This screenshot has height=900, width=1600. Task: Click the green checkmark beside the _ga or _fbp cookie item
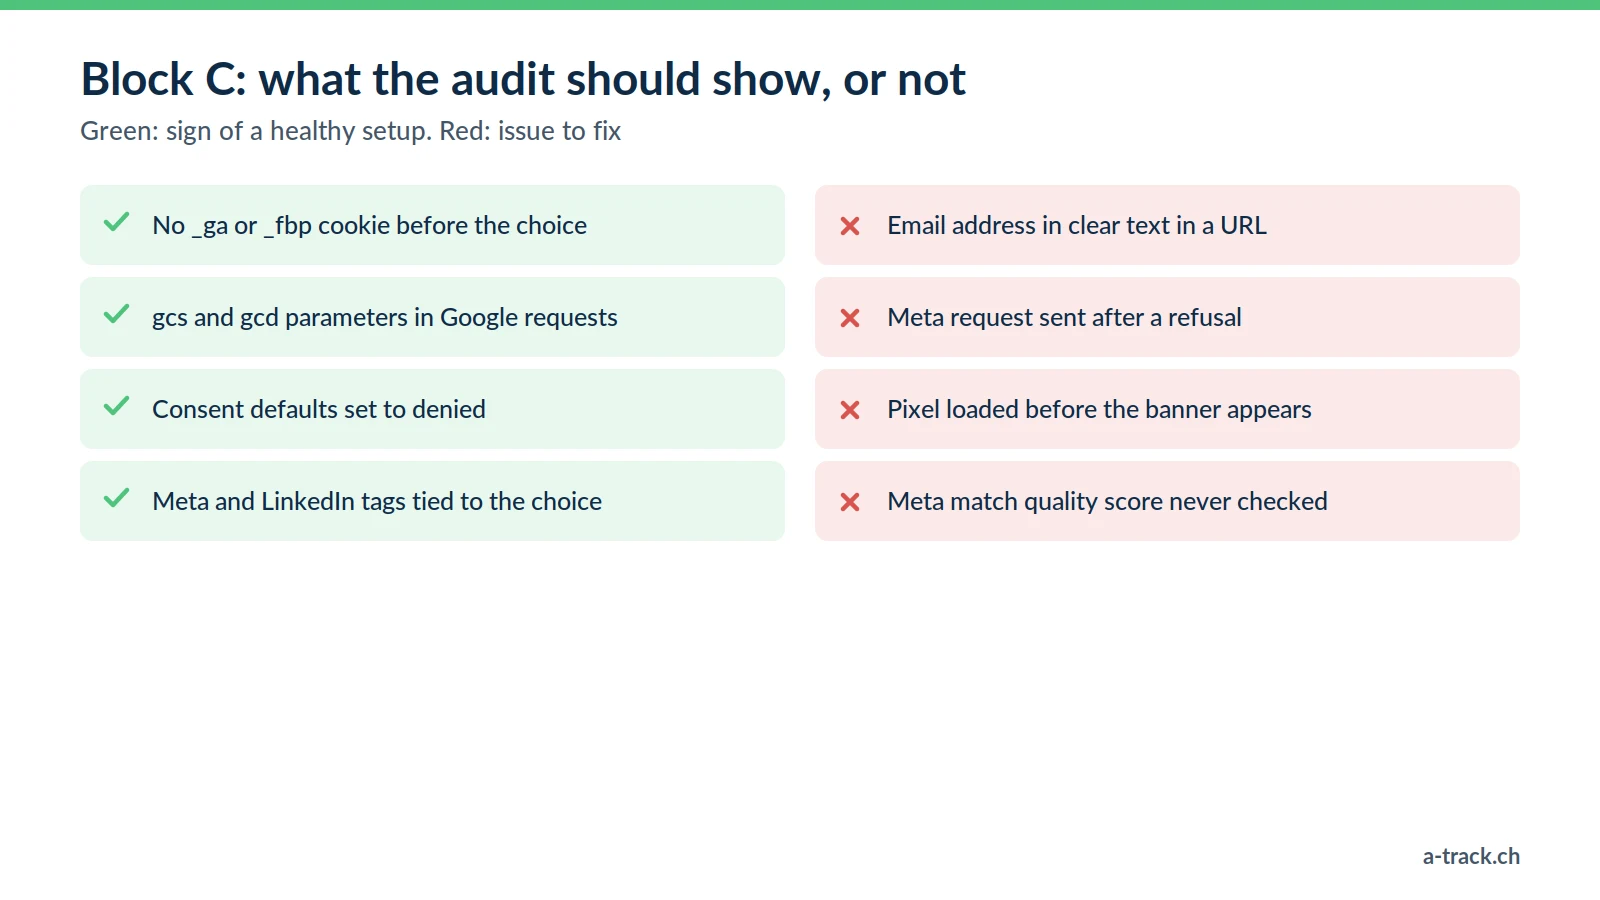pos(117,222)
